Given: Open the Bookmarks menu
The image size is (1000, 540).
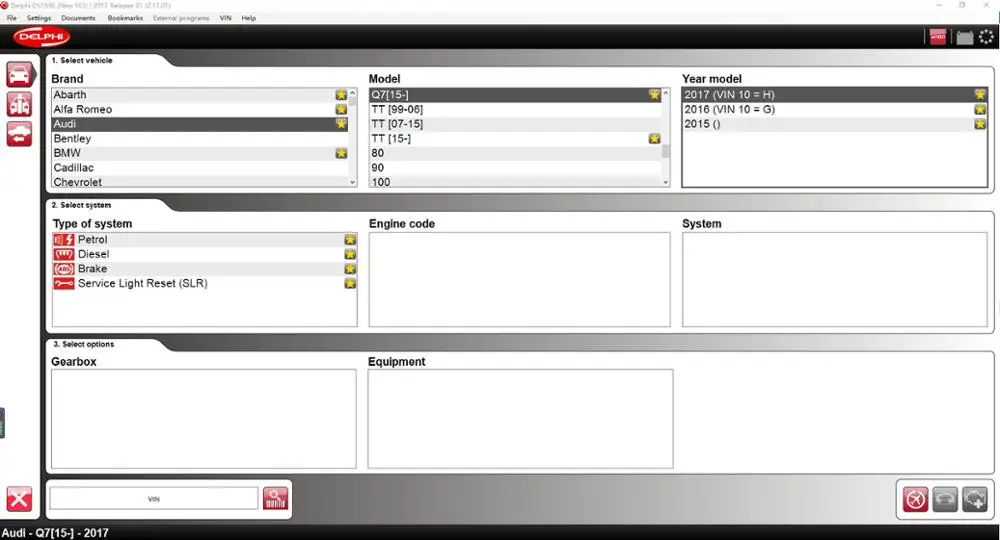Looking at the screenshot, I should coord(125,18).
